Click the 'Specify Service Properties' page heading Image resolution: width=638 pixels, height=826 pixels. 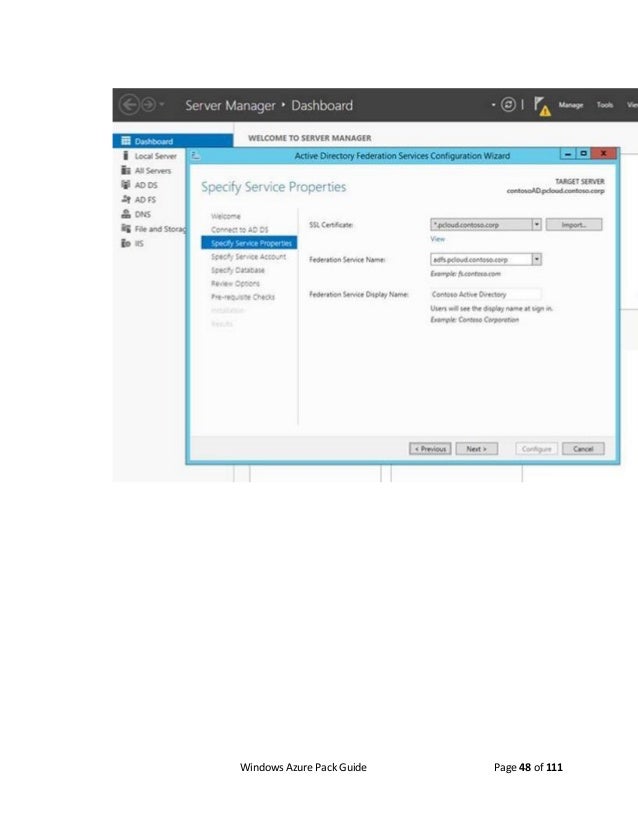pyautogui.click(x=273, y=187)
